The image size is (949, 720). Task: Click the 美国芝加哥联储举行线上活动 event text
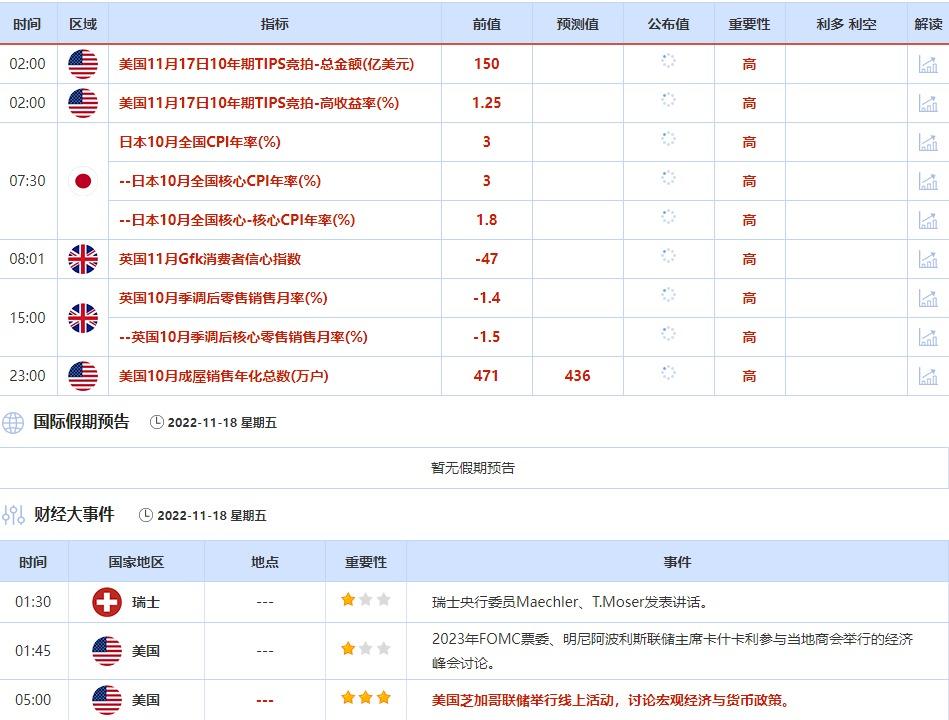(610, 700)
